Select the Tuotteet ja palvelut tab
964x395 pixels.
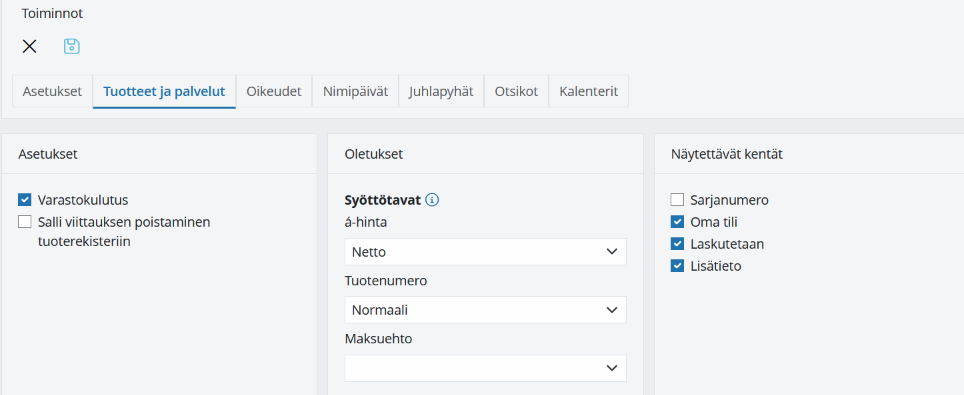tap(164, 92)
